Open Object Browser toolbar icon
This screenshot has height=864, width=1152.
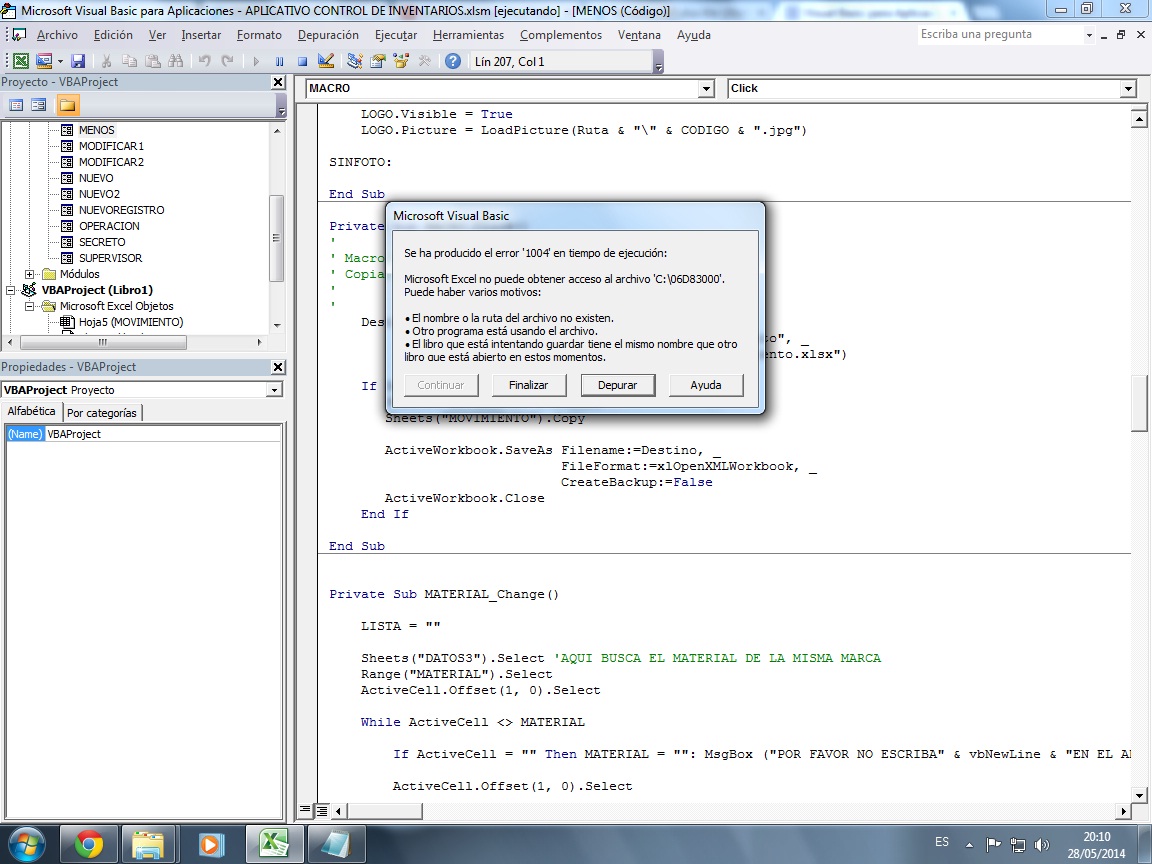(x=400, y=62)
